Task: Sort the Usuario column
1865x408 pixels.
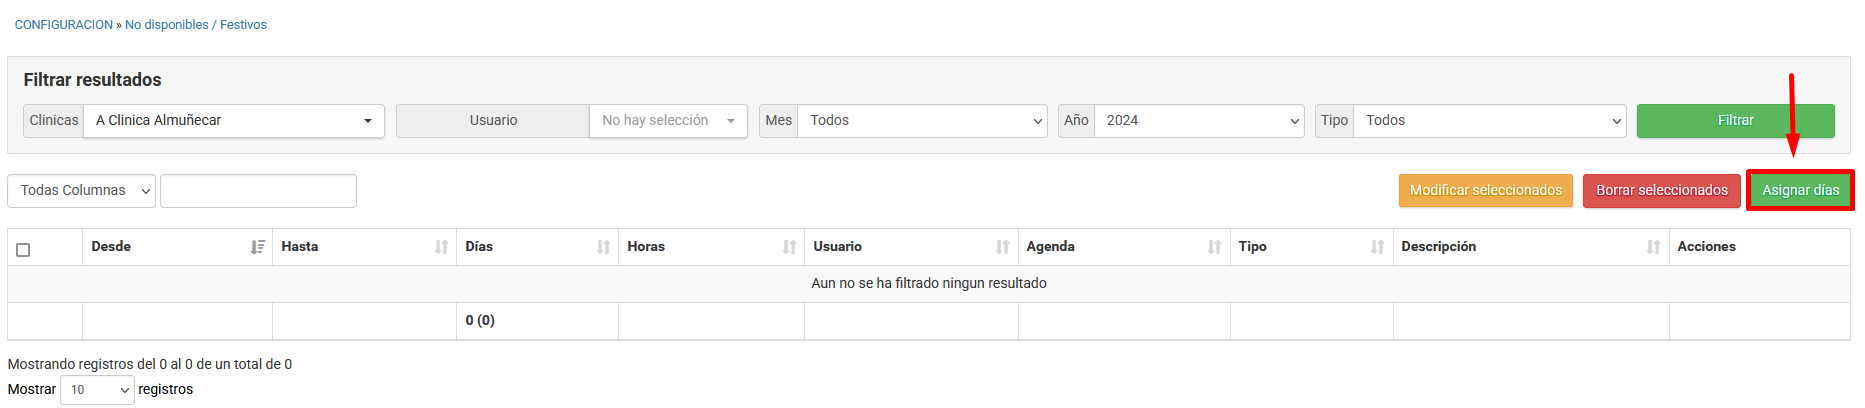Action: [x=1002, y=247]
